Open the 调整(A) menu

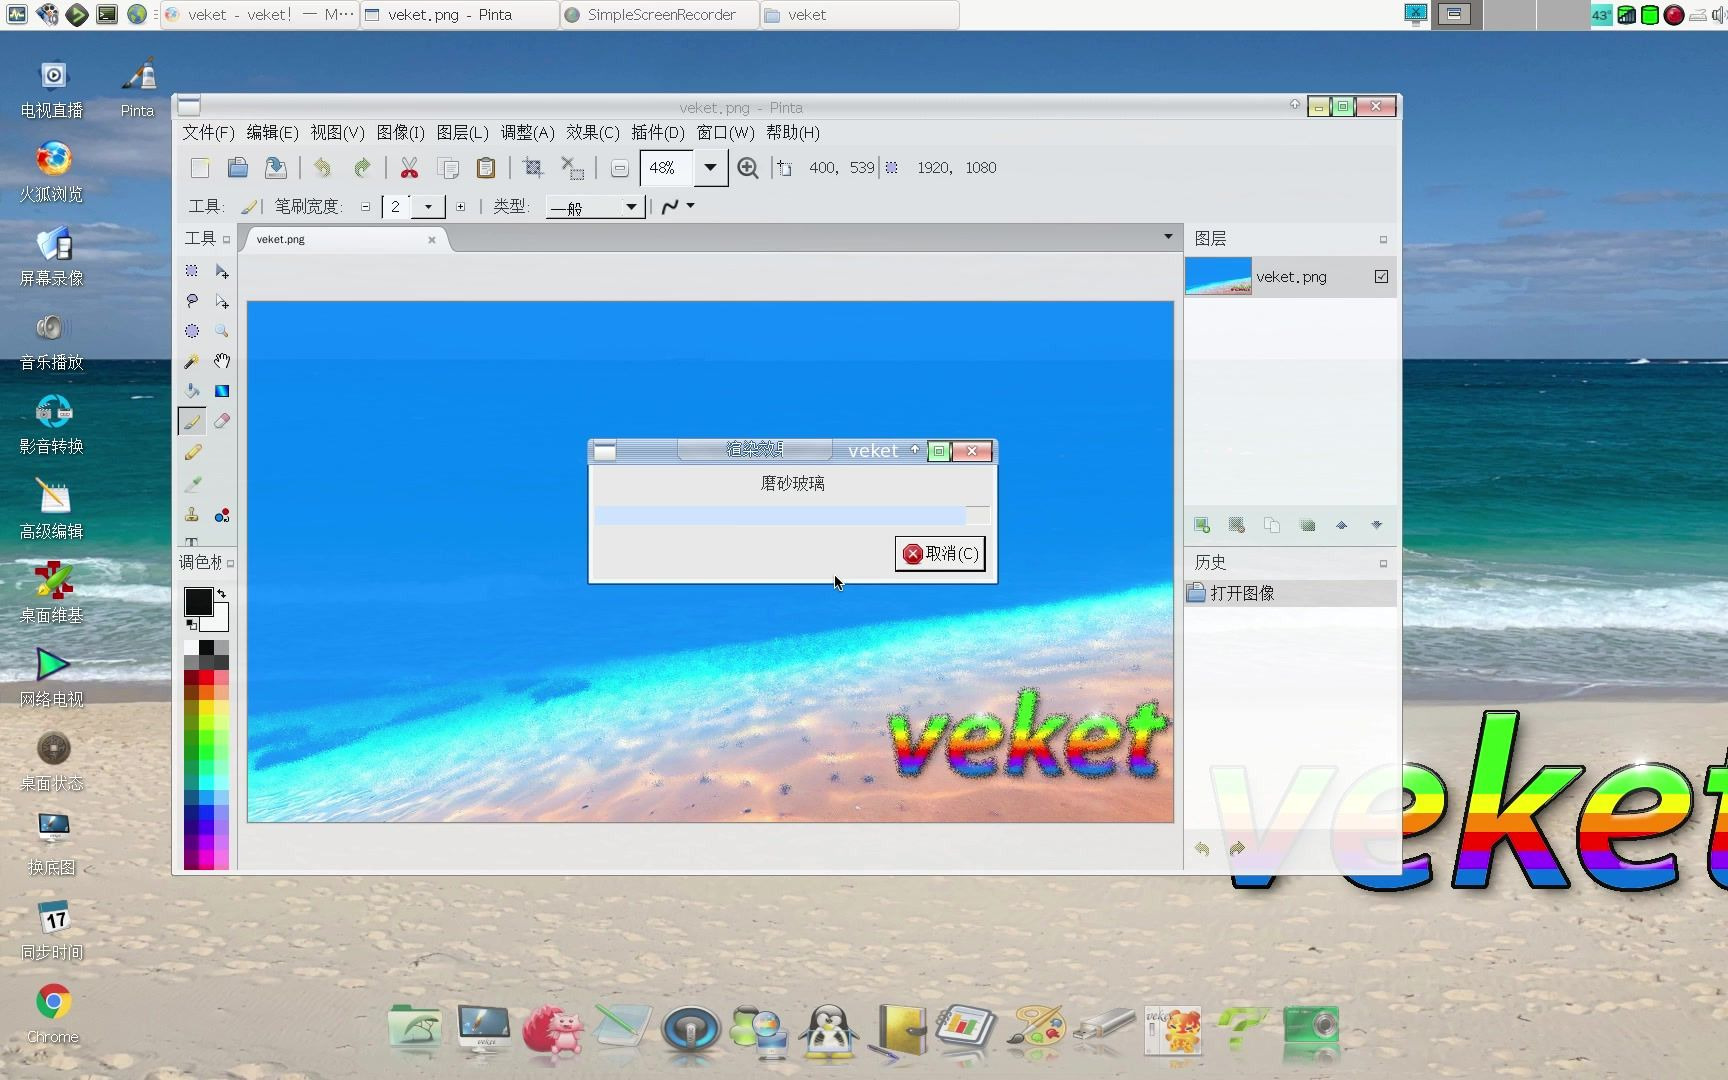[527, 133]
